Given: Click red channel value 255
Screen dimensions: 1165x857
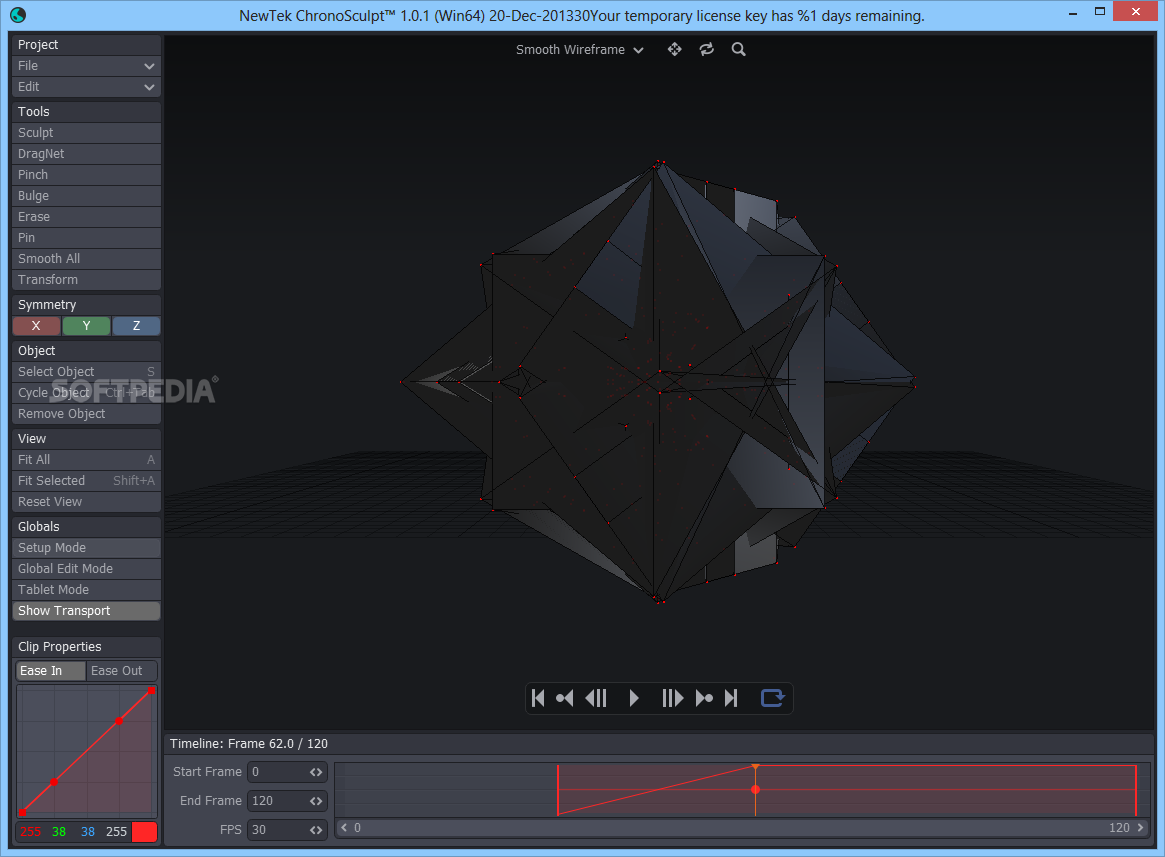Looking at the screenshot, I should pos(30,832).
